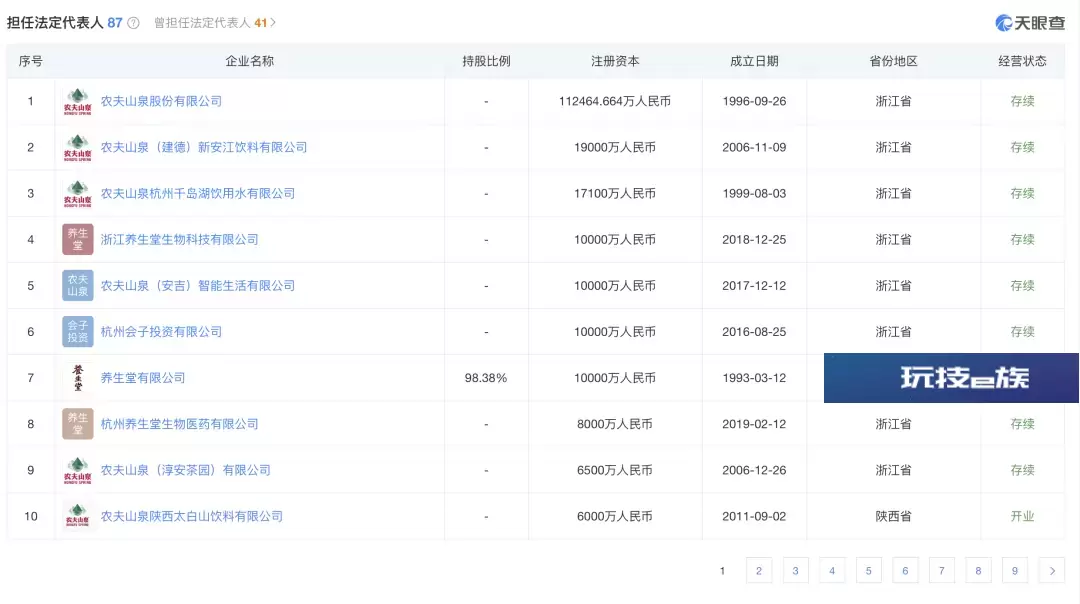Open 农夫山泉杭州千岛湖饮用水有限公司 link
The height and width of the screenshot is (604, 1080).
coord(198,194)
